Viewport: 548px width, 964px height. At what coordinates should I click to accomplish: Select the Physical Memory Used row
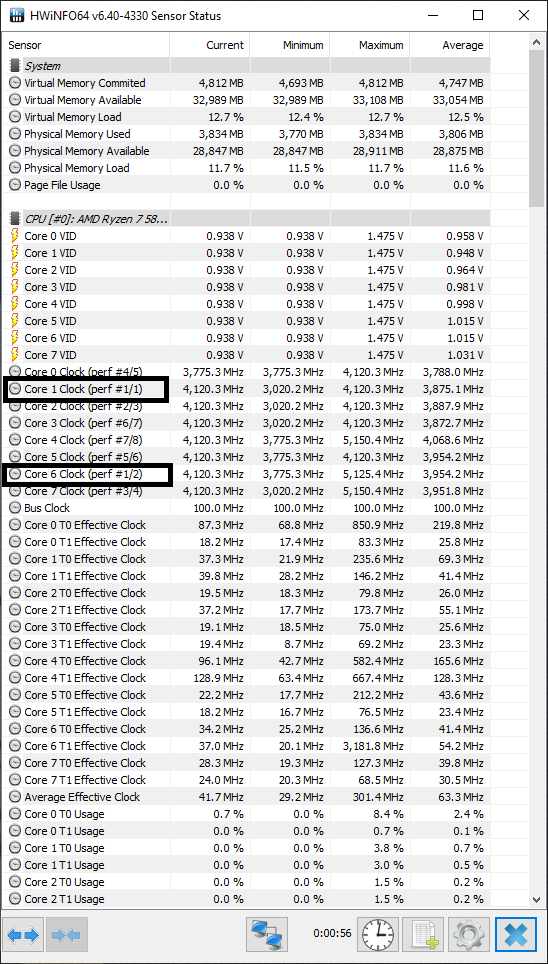point(247,134)
